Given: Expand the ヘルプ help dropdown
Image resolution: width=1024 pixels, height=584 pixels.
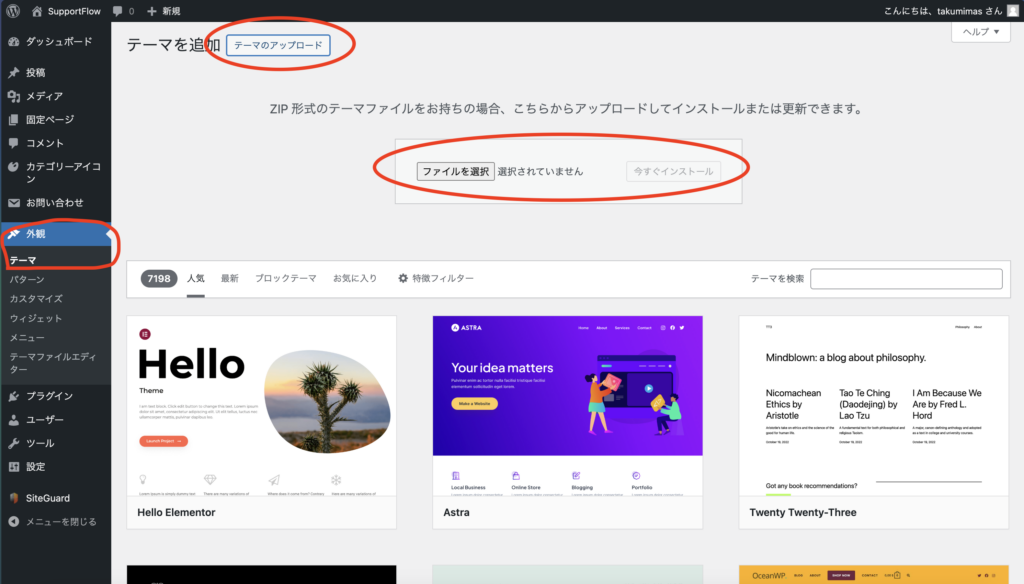Looking at the screenshot, I should (x=980, y=32).
